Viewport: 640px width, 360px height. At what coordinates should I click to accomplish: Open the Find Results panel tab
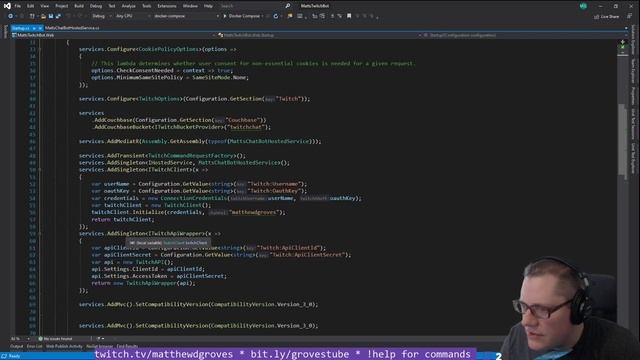point(127,347)
